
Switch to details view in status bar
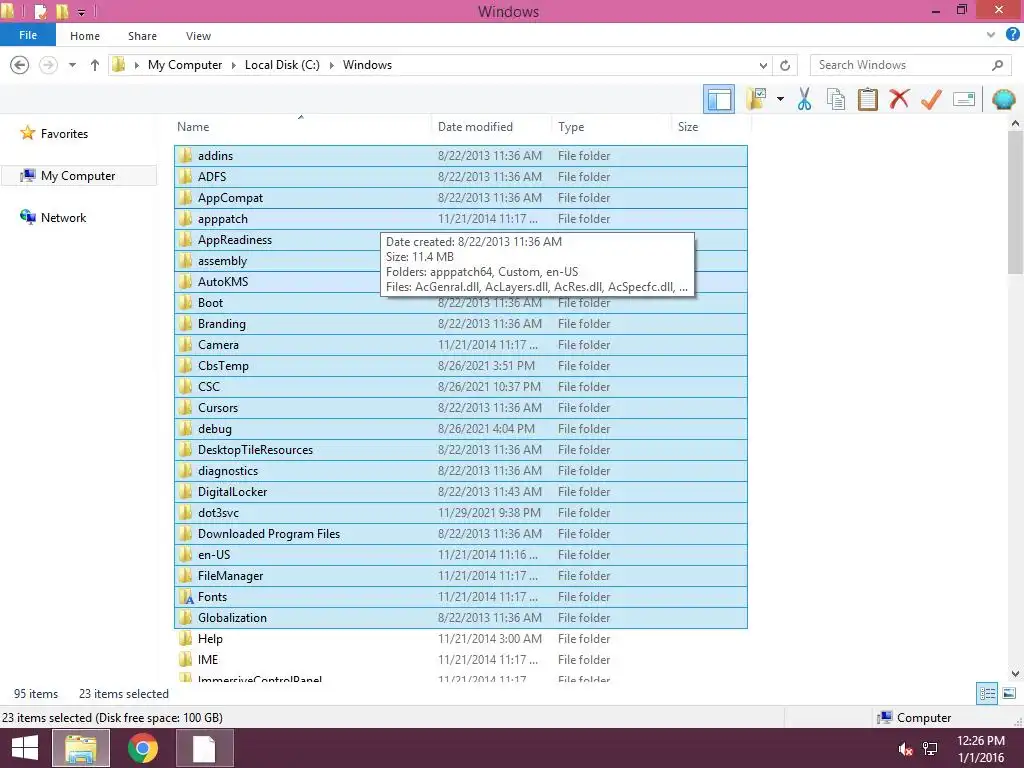(x=987, y=694)
